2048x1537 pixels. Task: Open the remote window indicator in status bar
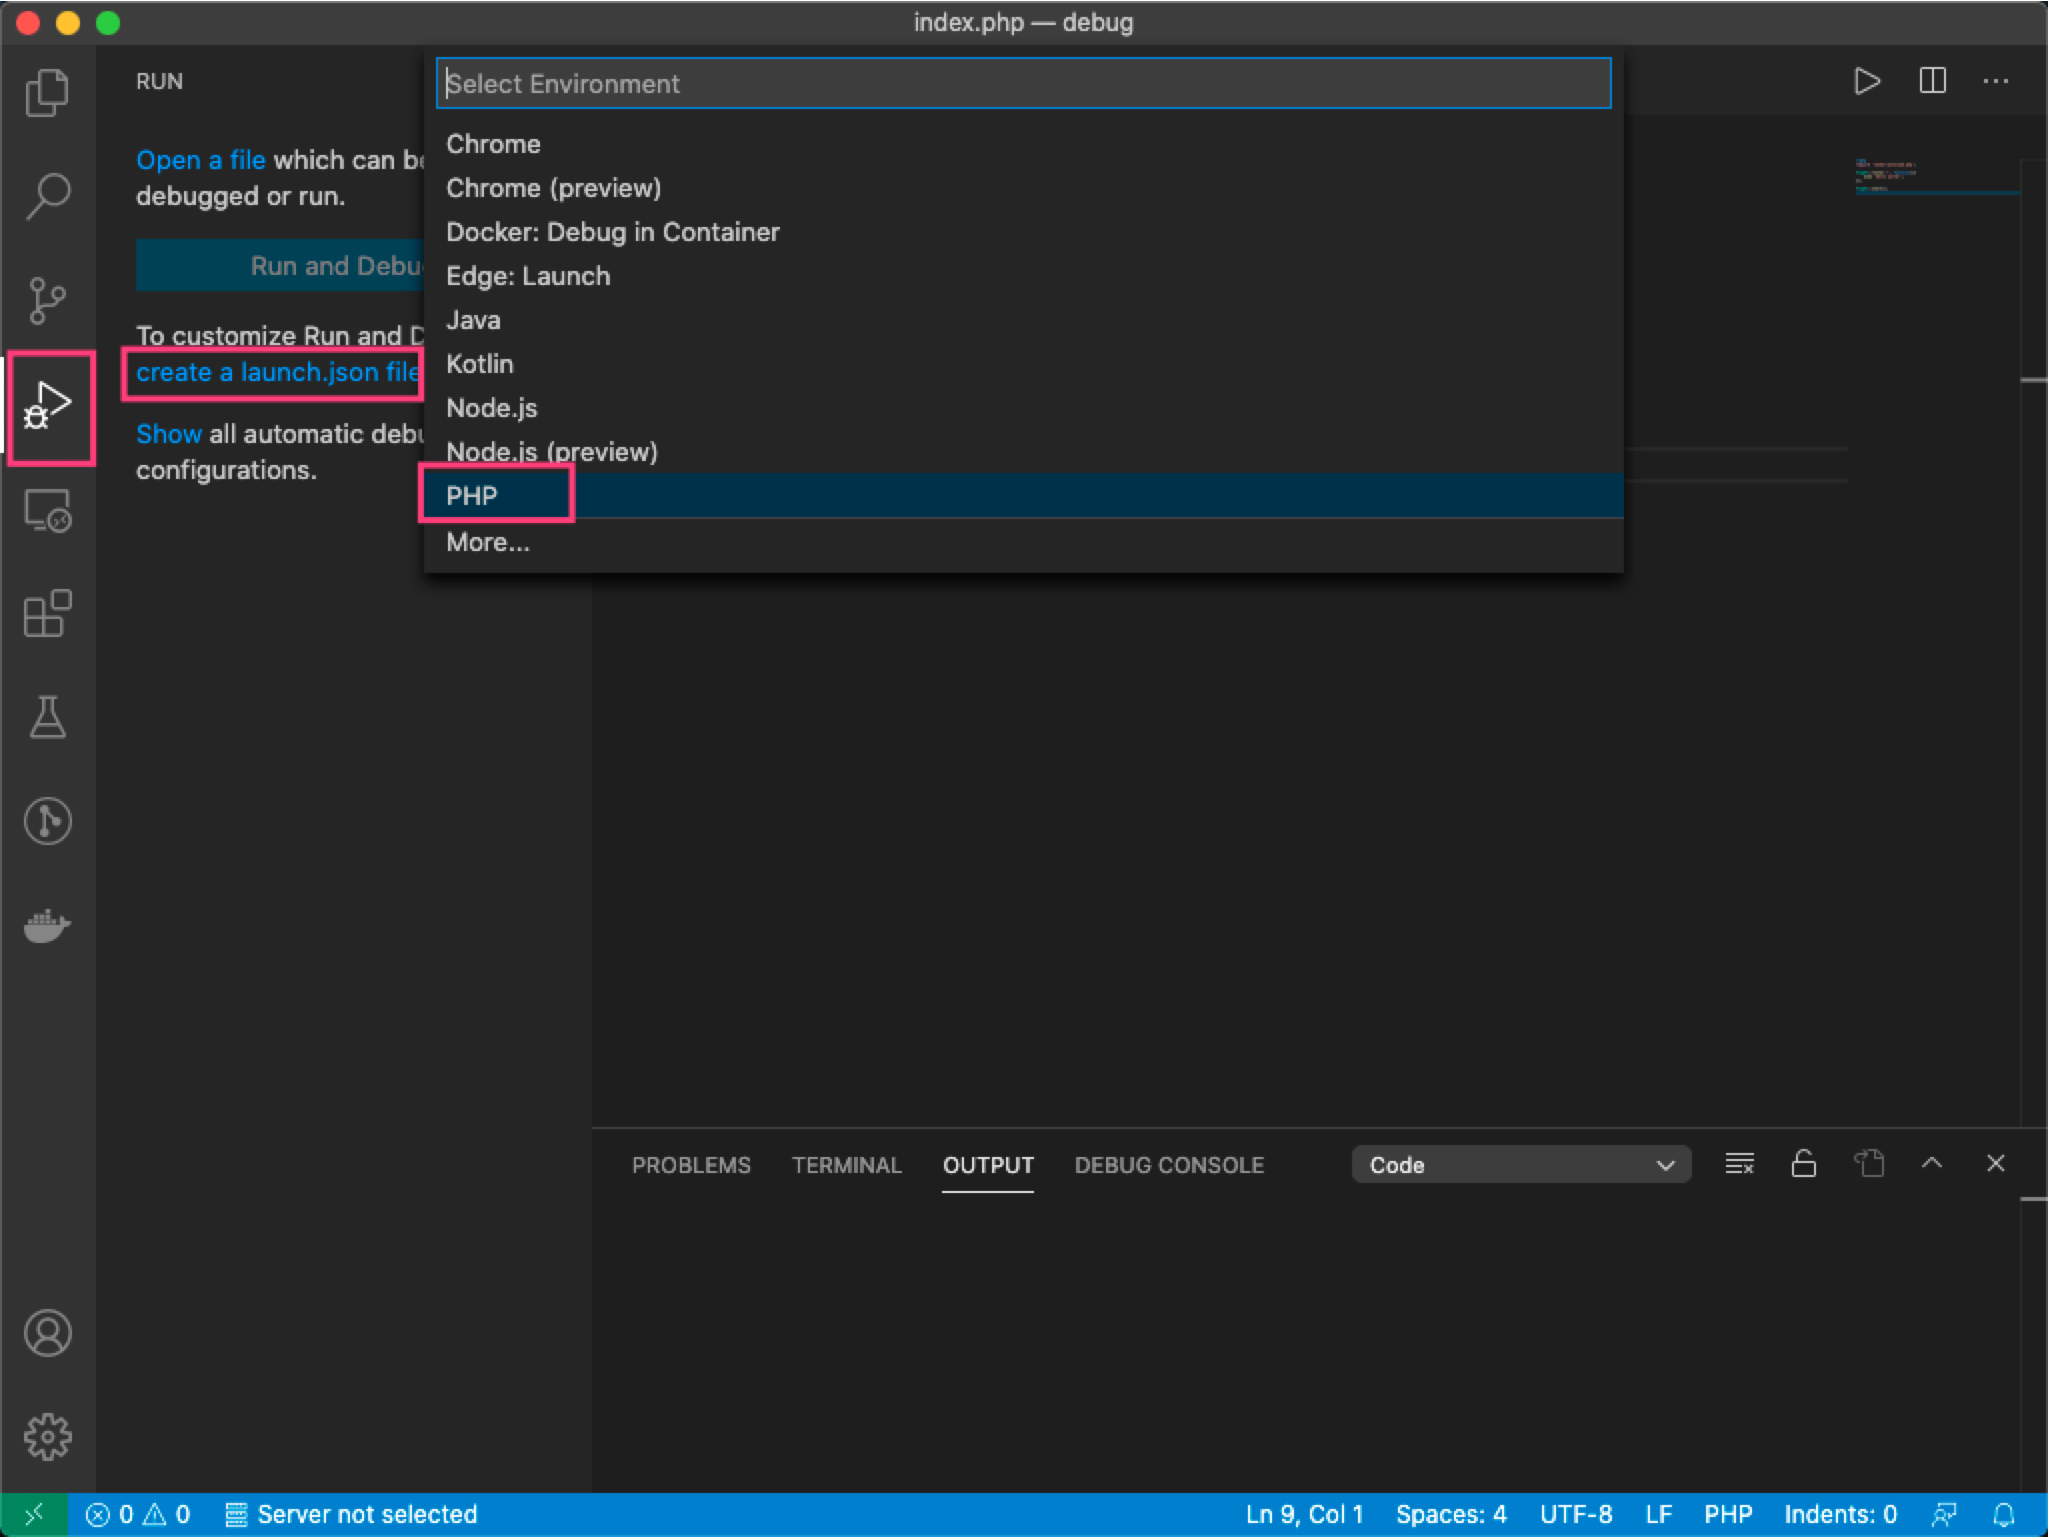point(34,1514)
